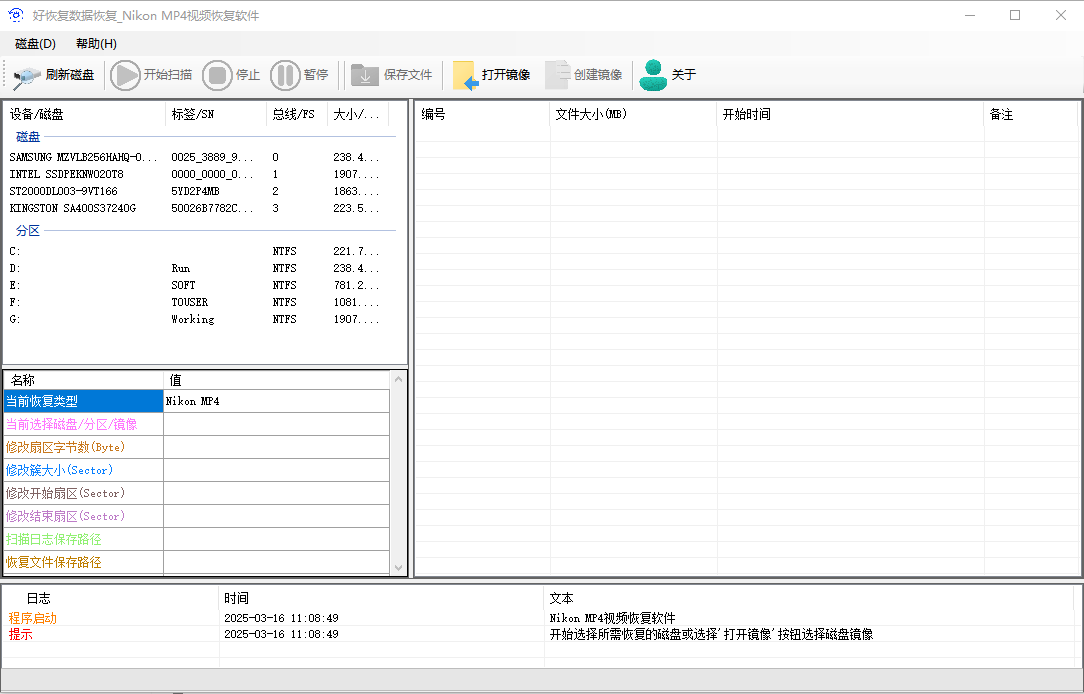
Task: Click the 恢复文件保存路径 label
Action: pos(54,563)
